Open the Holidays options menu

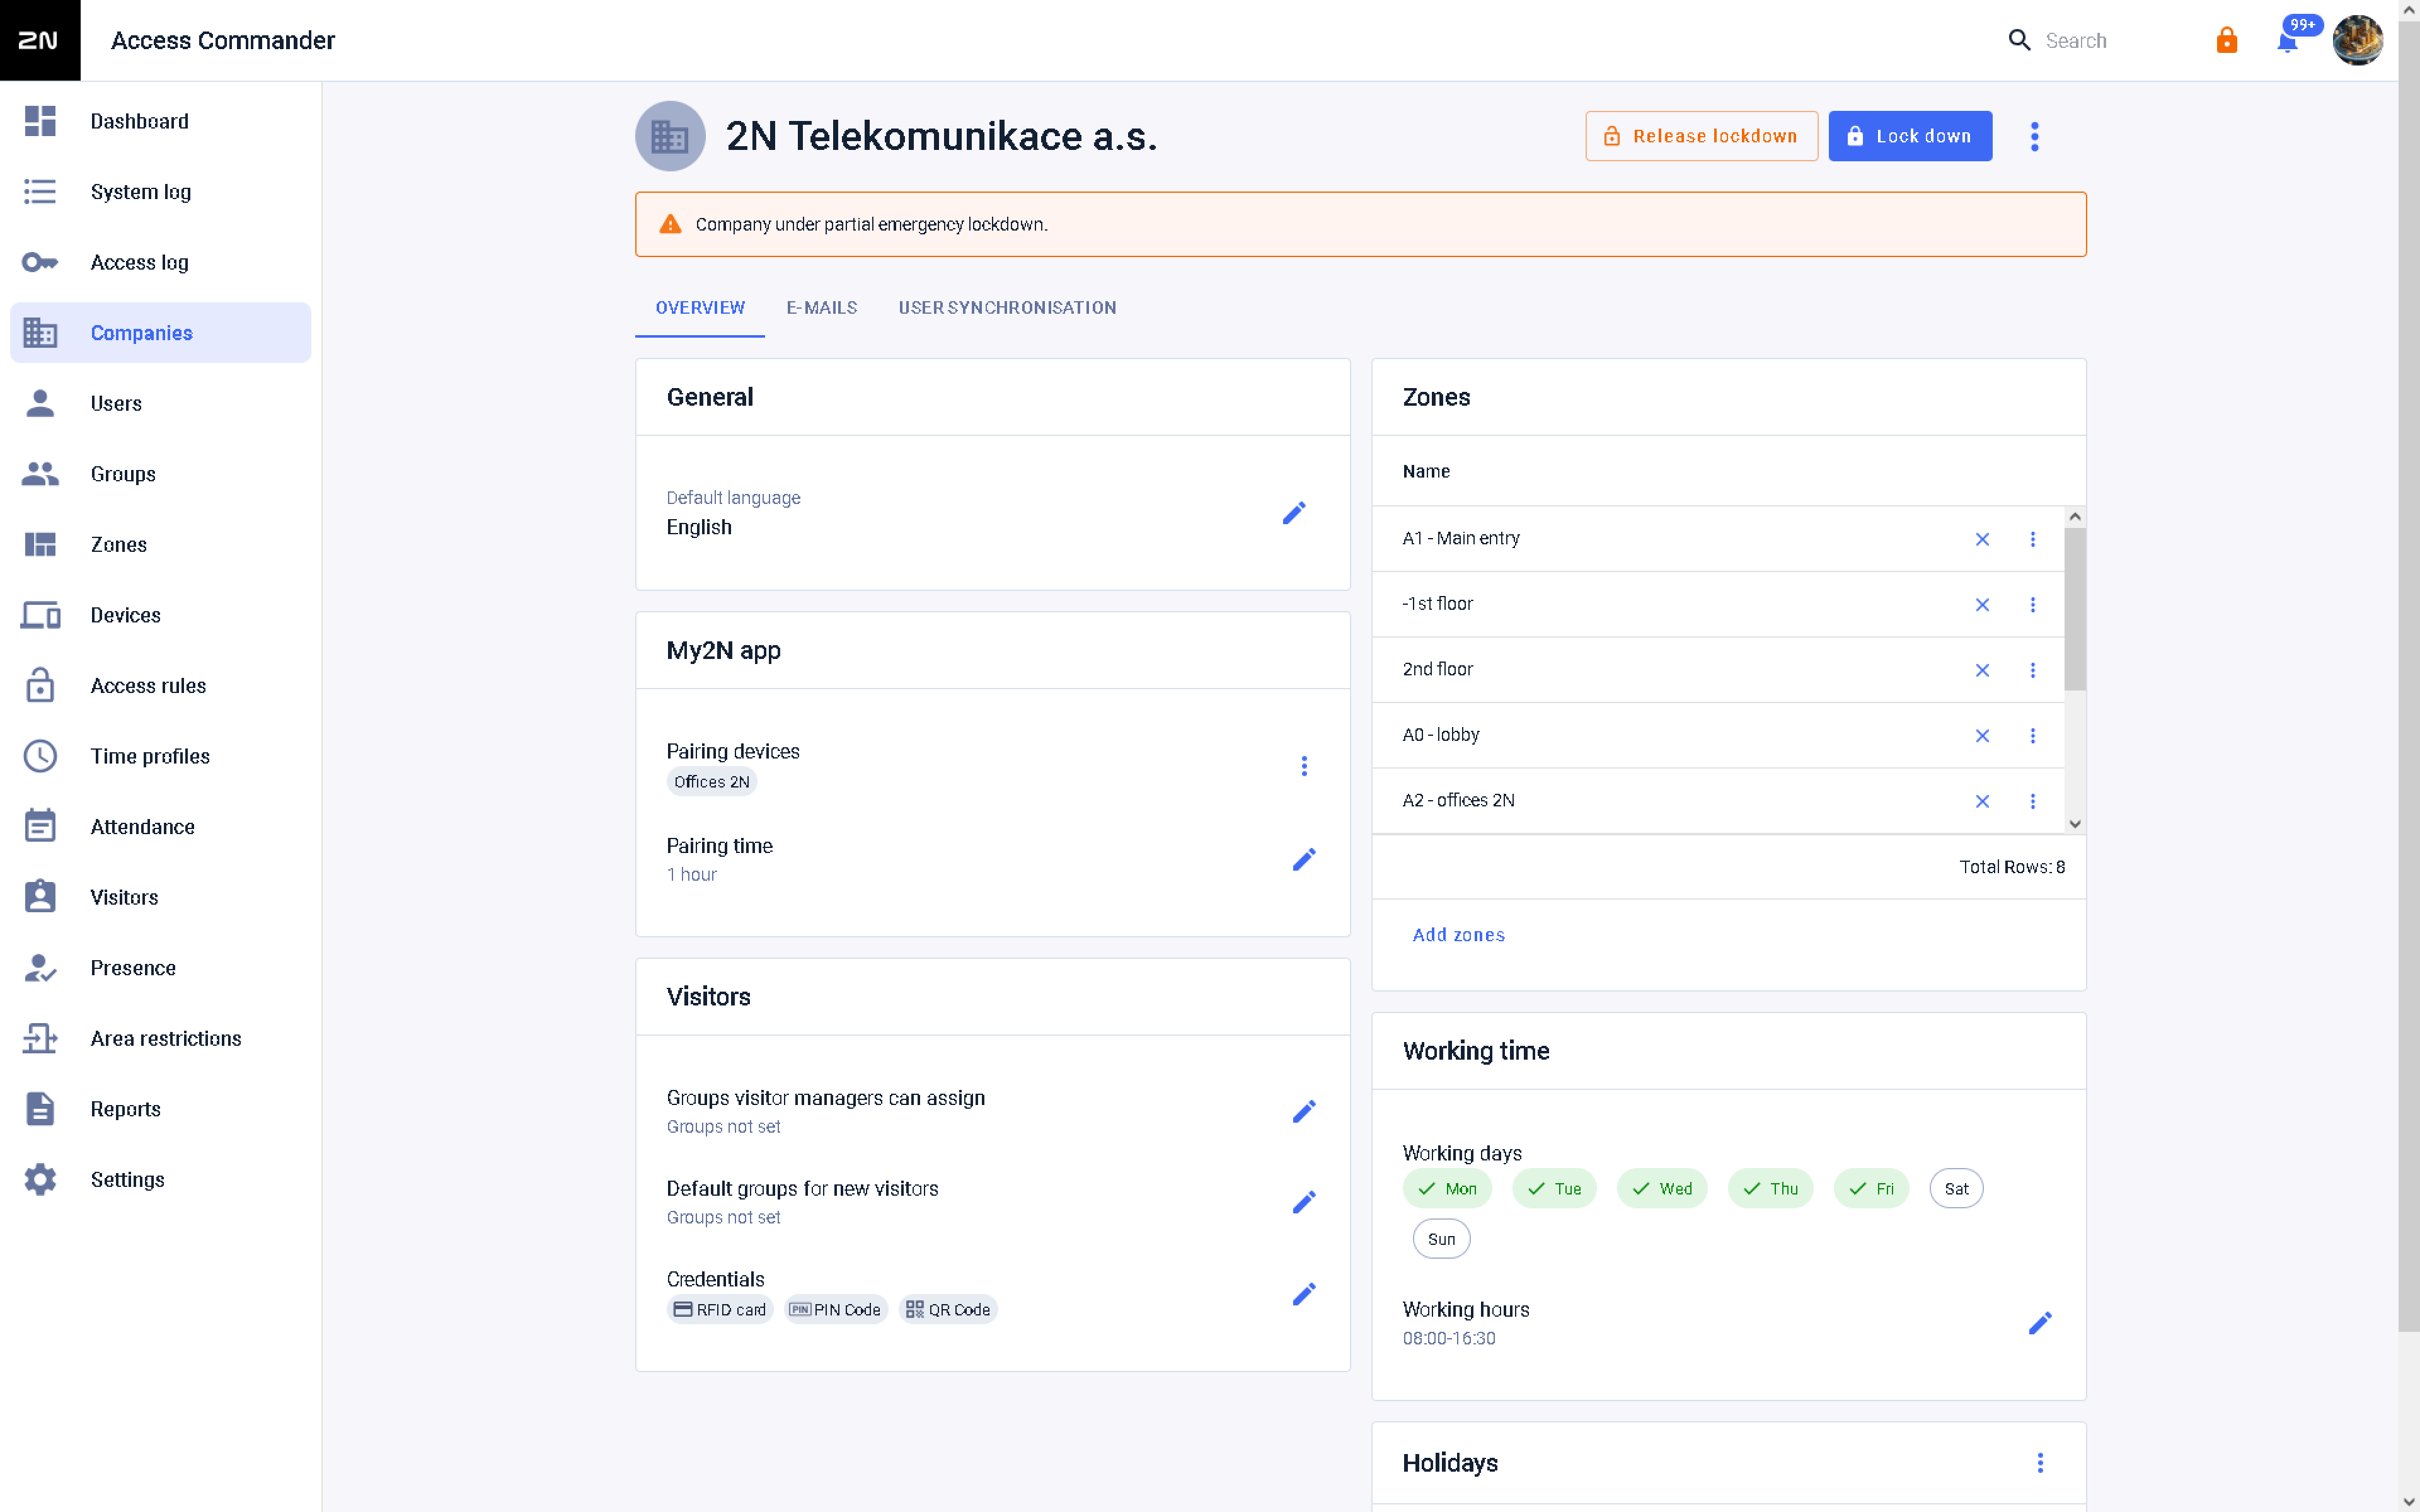coord(2040,1463)
